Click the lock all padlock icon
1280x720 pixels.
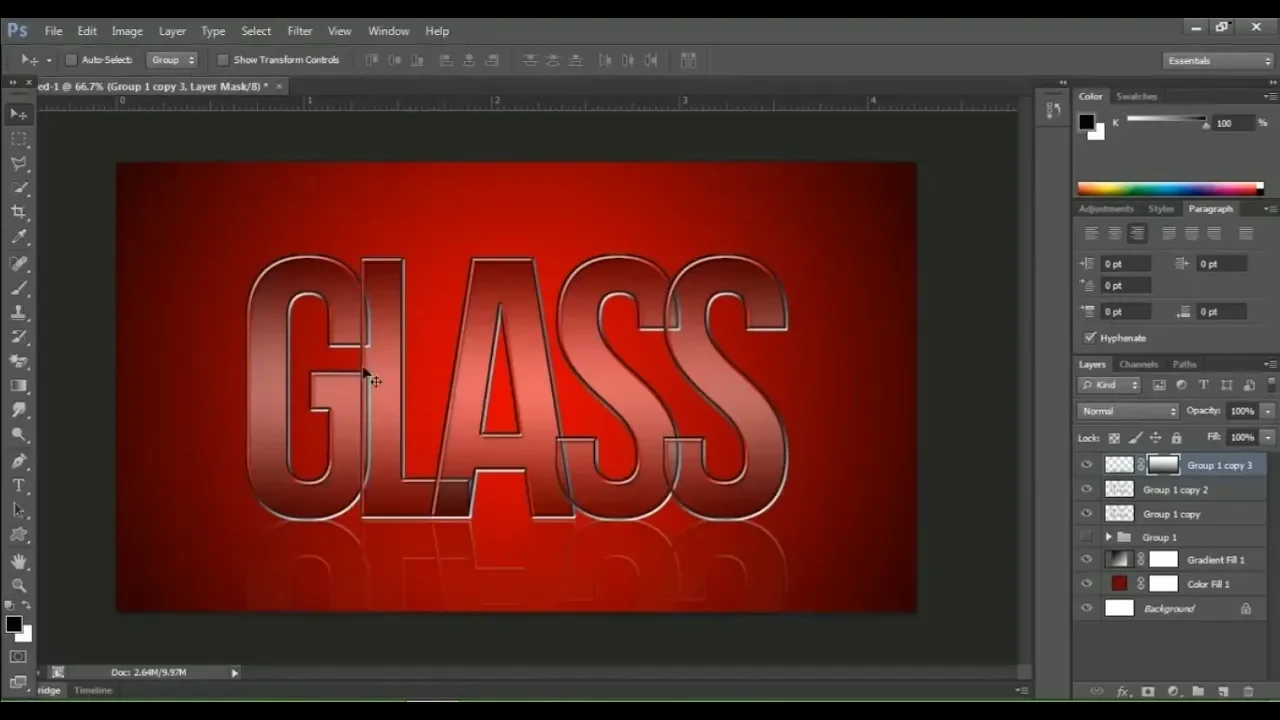pyautogui.click(x=1176, y=438)
